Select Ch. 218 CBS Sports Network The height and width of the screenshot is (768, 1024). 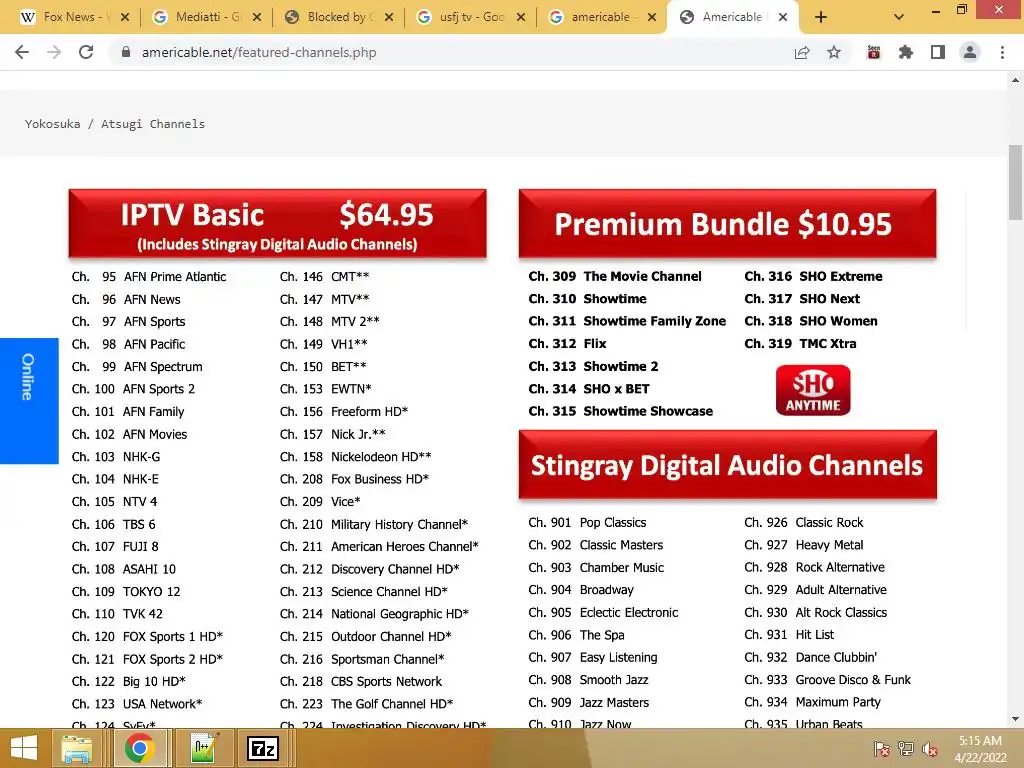[x=361, y=681]
